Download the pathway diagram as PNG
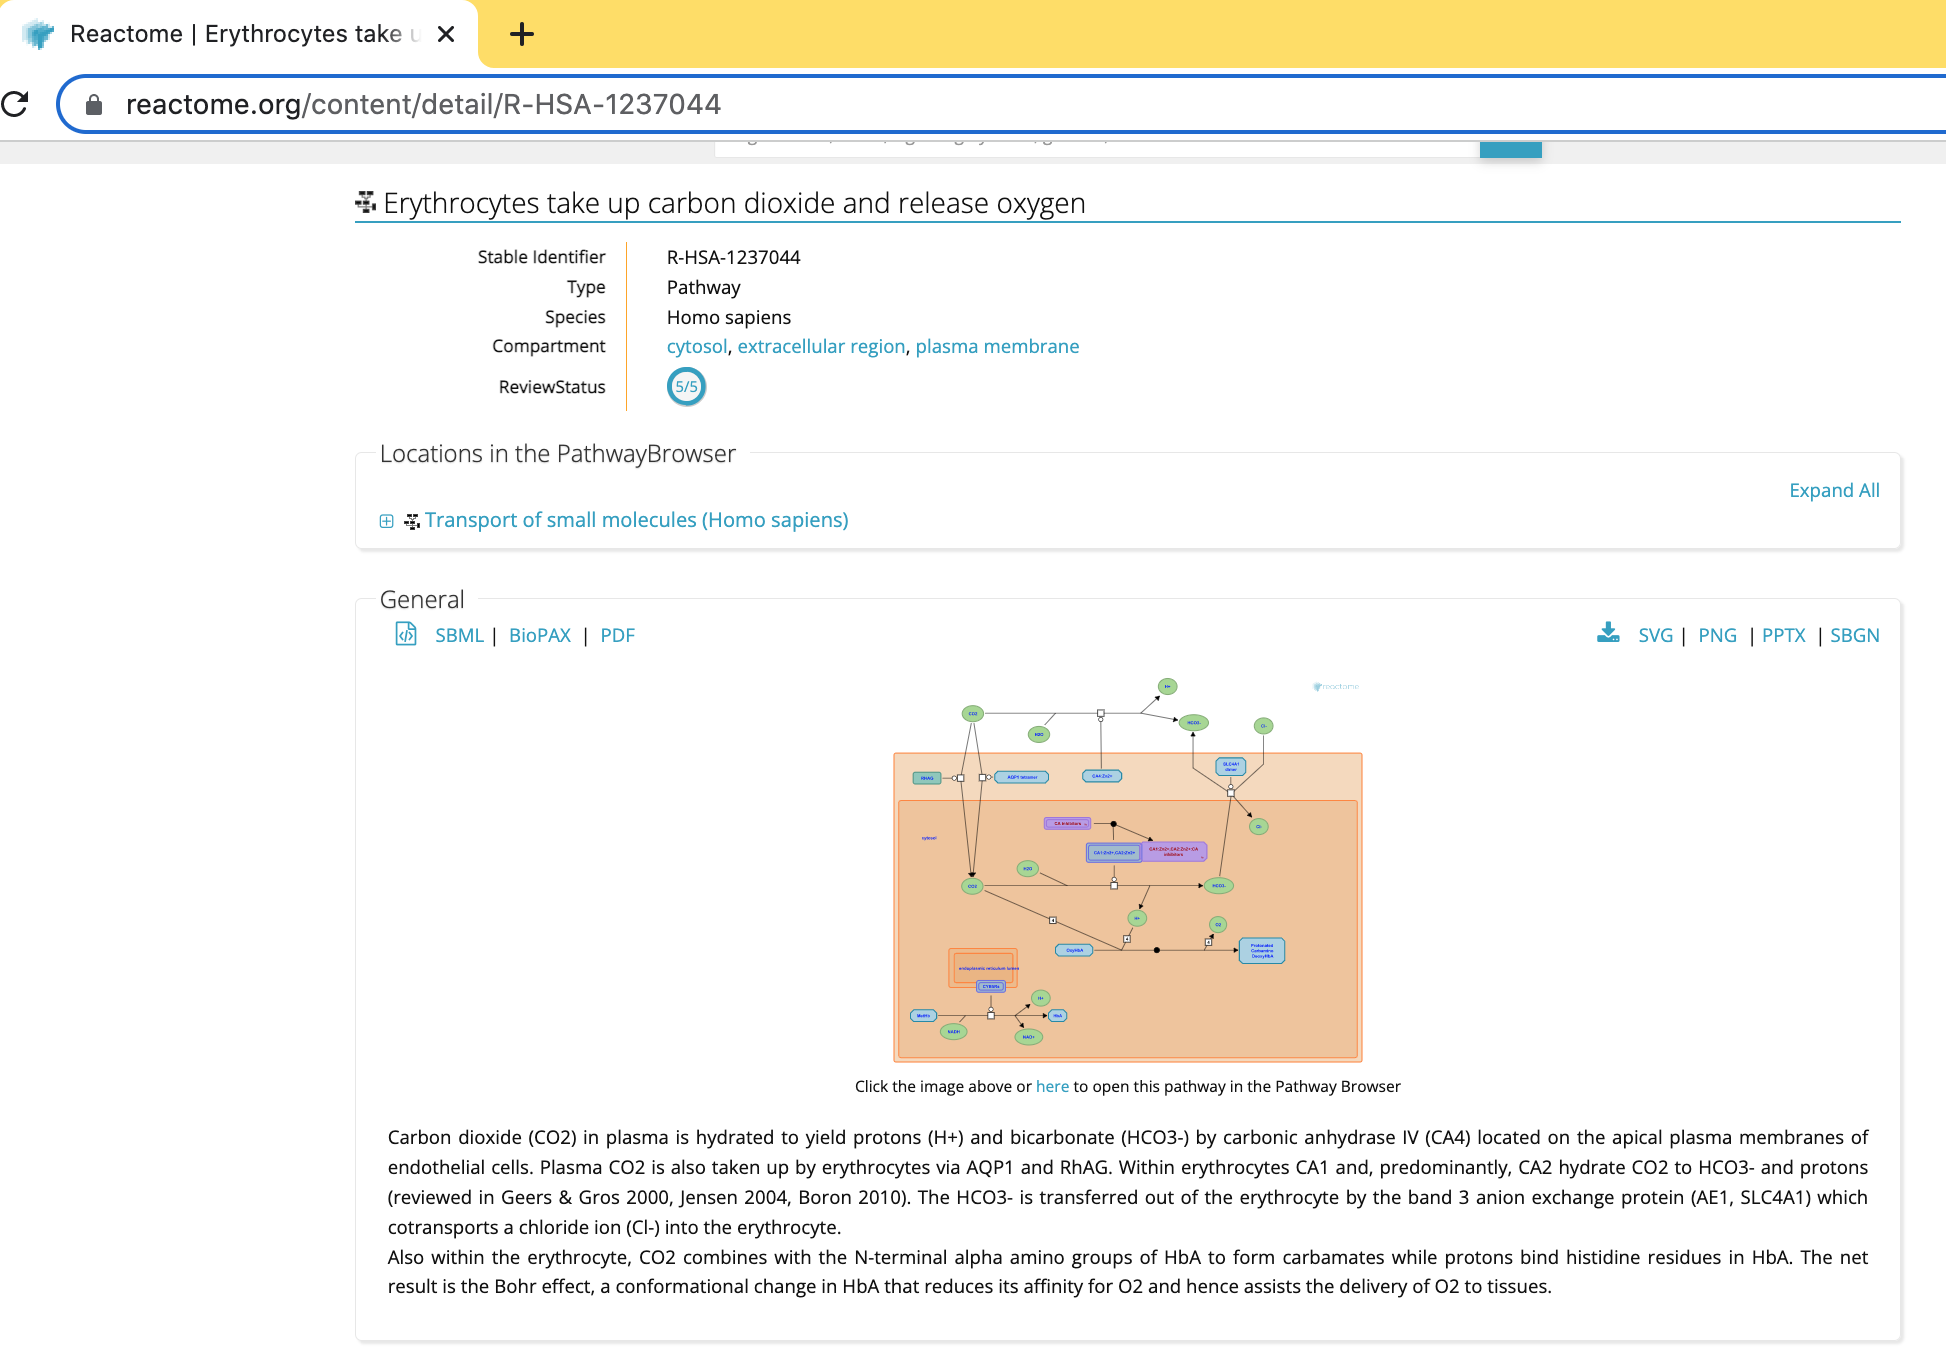The width and height of the screenshot is (1946, 1360). coord(1716,635)
